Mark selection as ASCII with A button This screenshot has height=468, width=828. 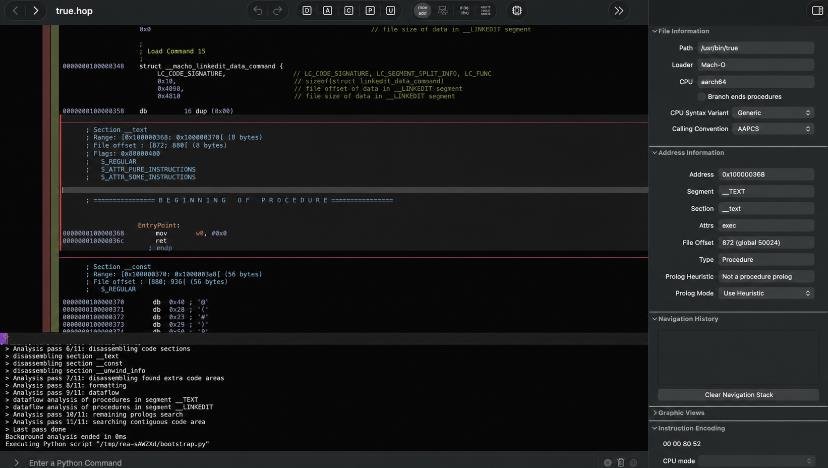tap(327, 11)
